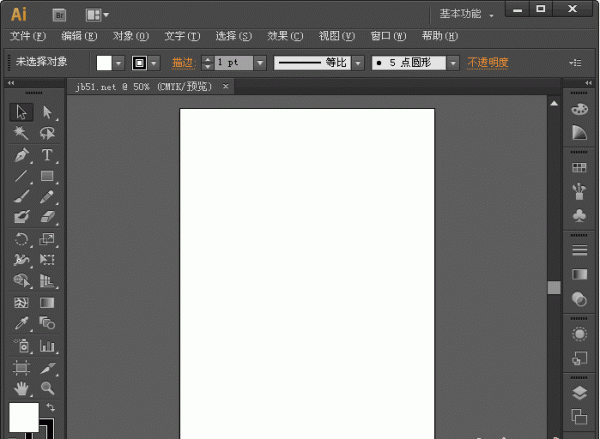Open the 编辑(E) menu
The image size is (600, 439).
click(x=79, y=36)
